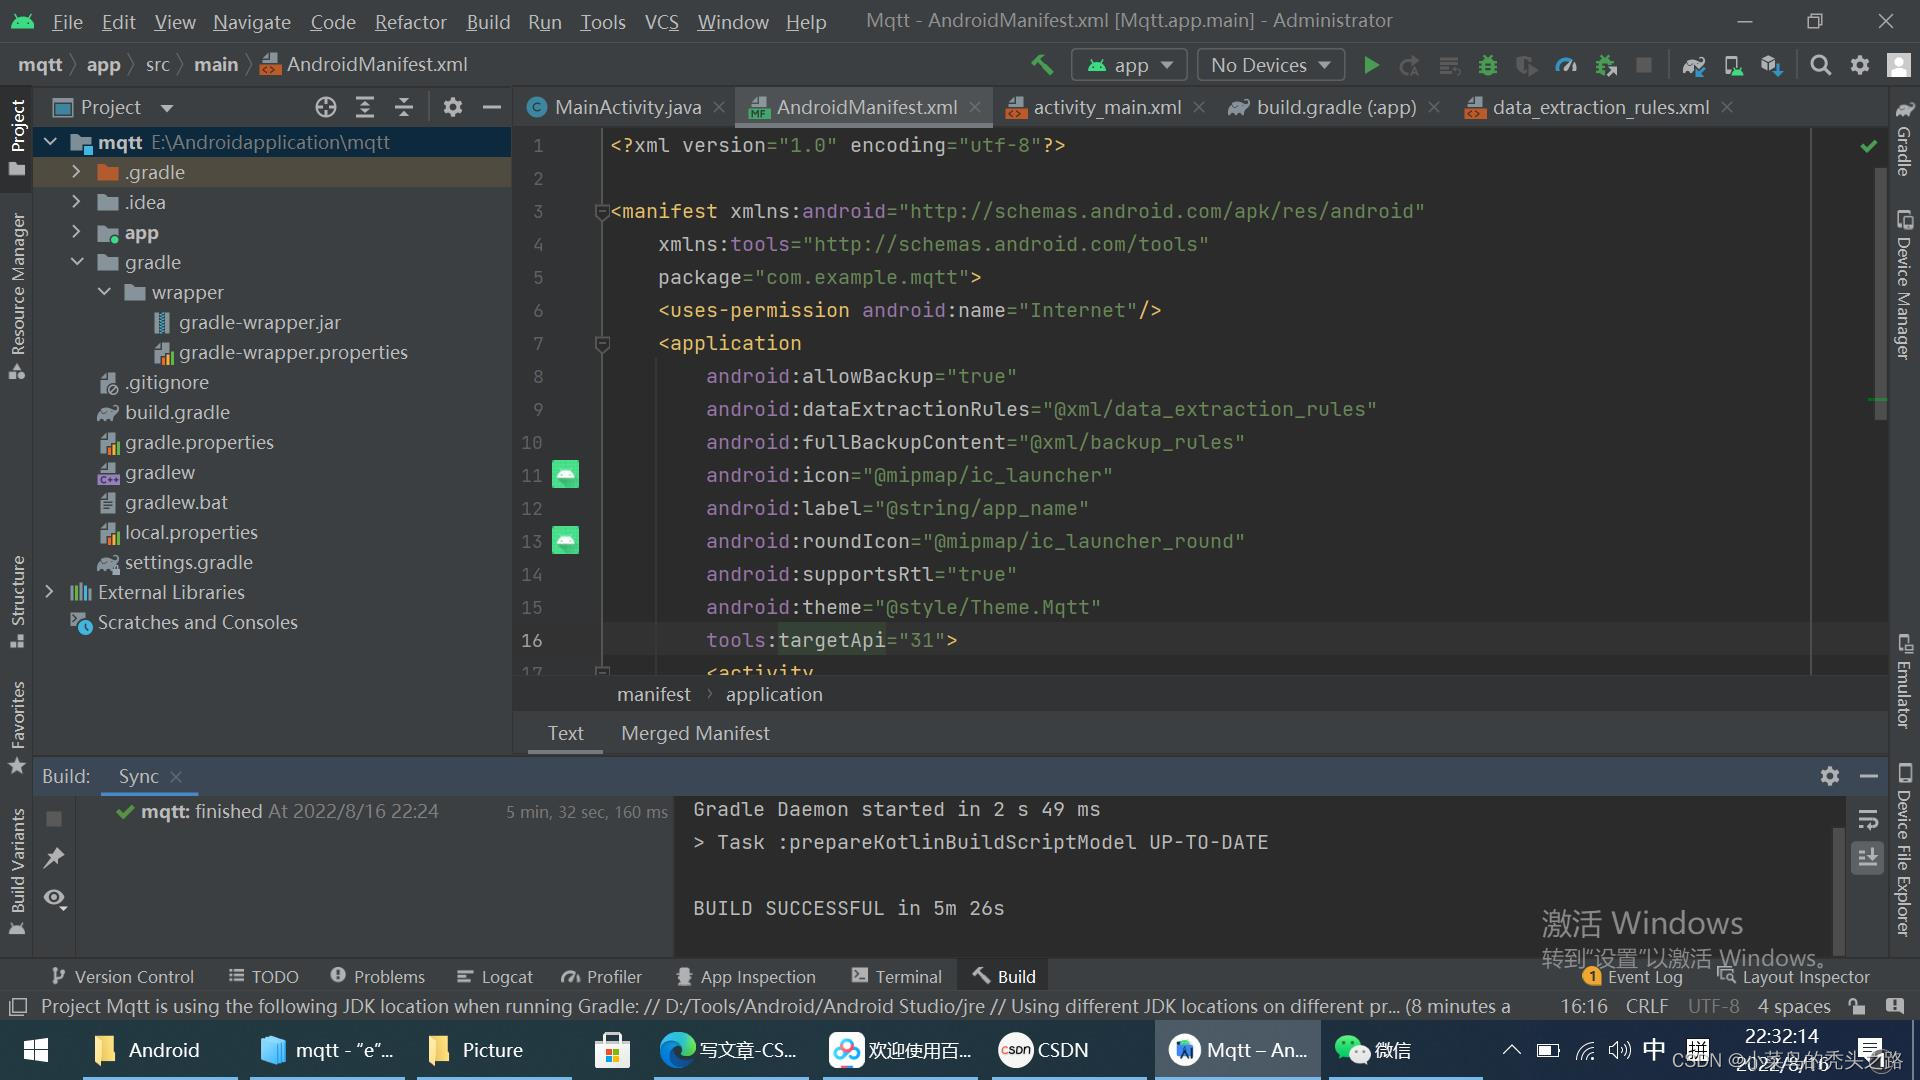Toggle the pin tab icon in Build panel
The width and height of the screenshot is (1920, 1080).
tap(54, 858)
